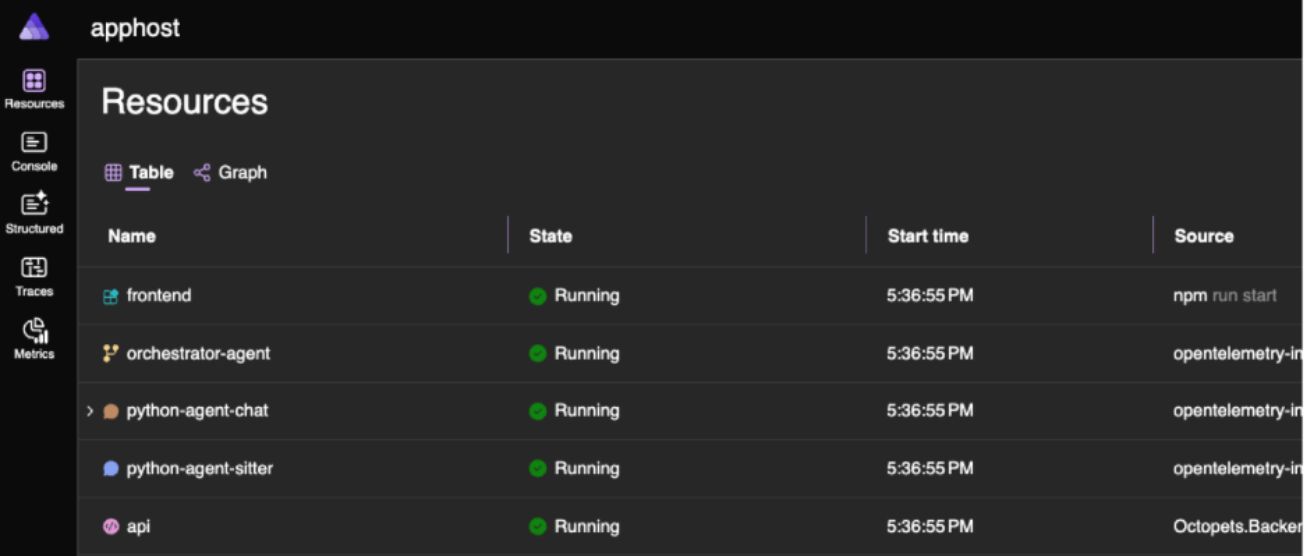Switch to the Graph view tab
This screenshot has width=1306, height=556.
tap(231, 173)
